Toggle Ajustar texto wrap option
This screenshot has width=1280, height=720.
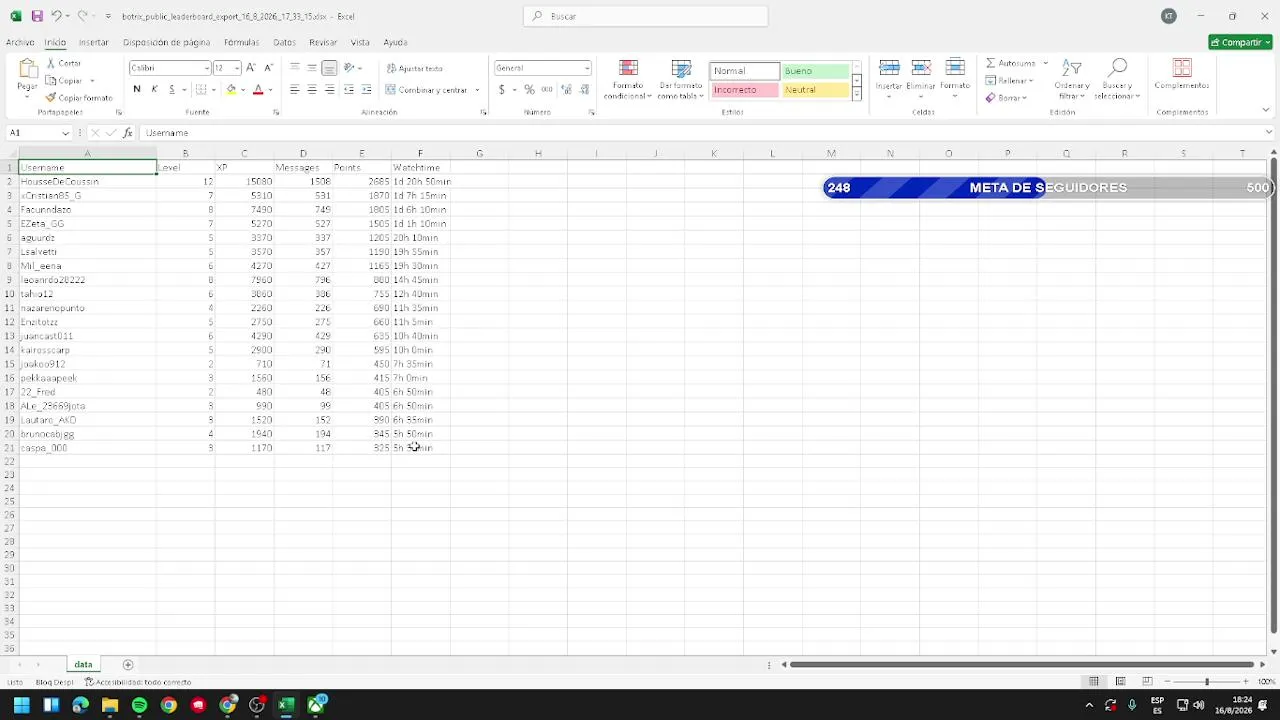415,68
